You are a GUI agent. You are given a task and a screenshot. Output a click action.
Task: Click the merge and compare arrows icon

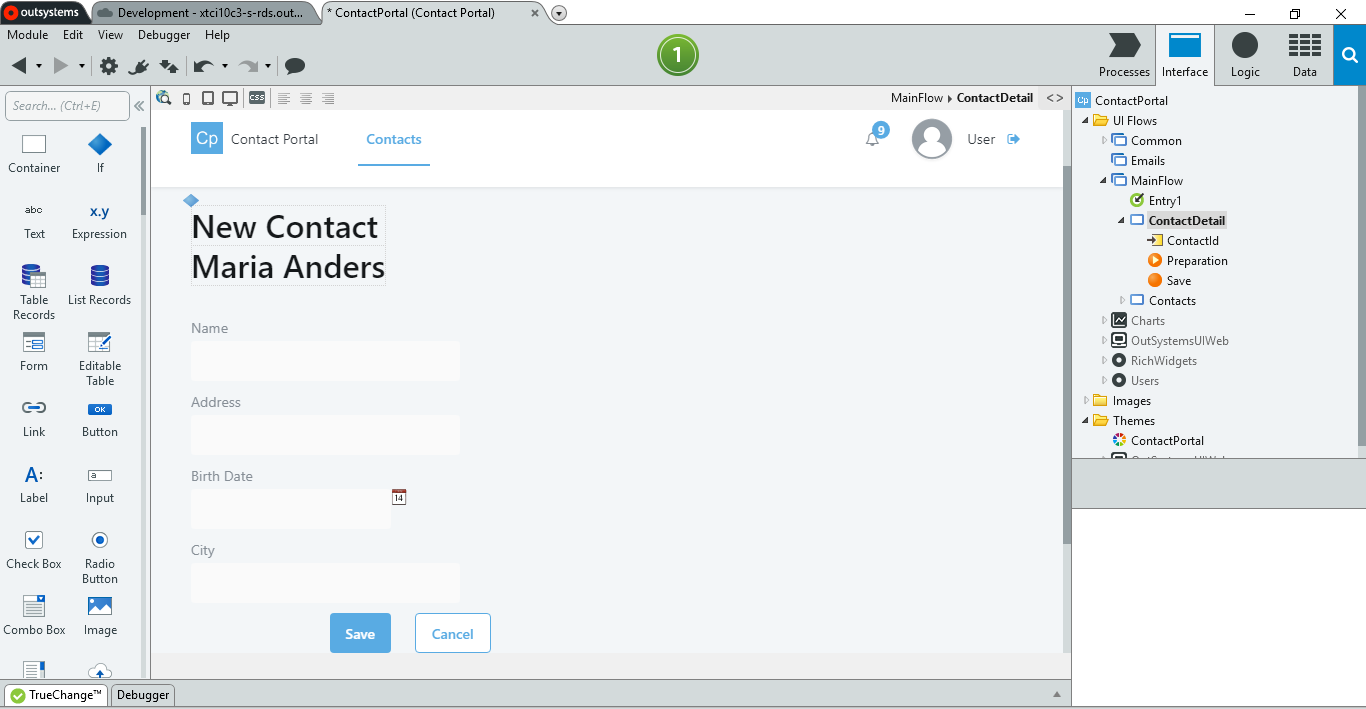[x=169, y=66]
